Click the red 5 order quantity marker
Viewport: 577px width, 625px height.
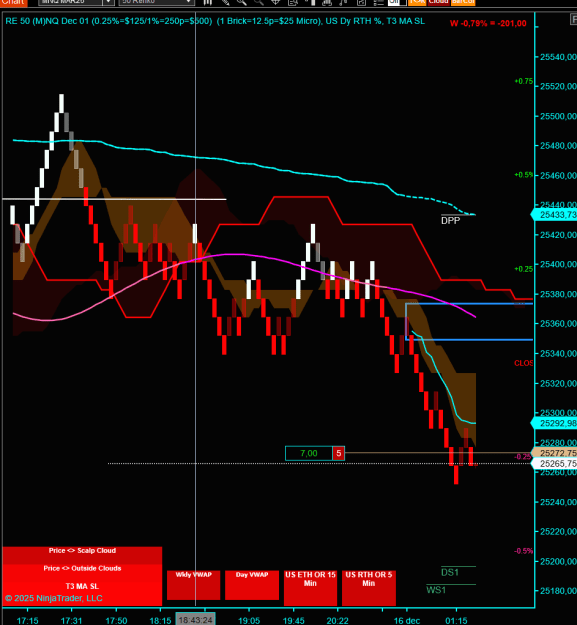338,453
